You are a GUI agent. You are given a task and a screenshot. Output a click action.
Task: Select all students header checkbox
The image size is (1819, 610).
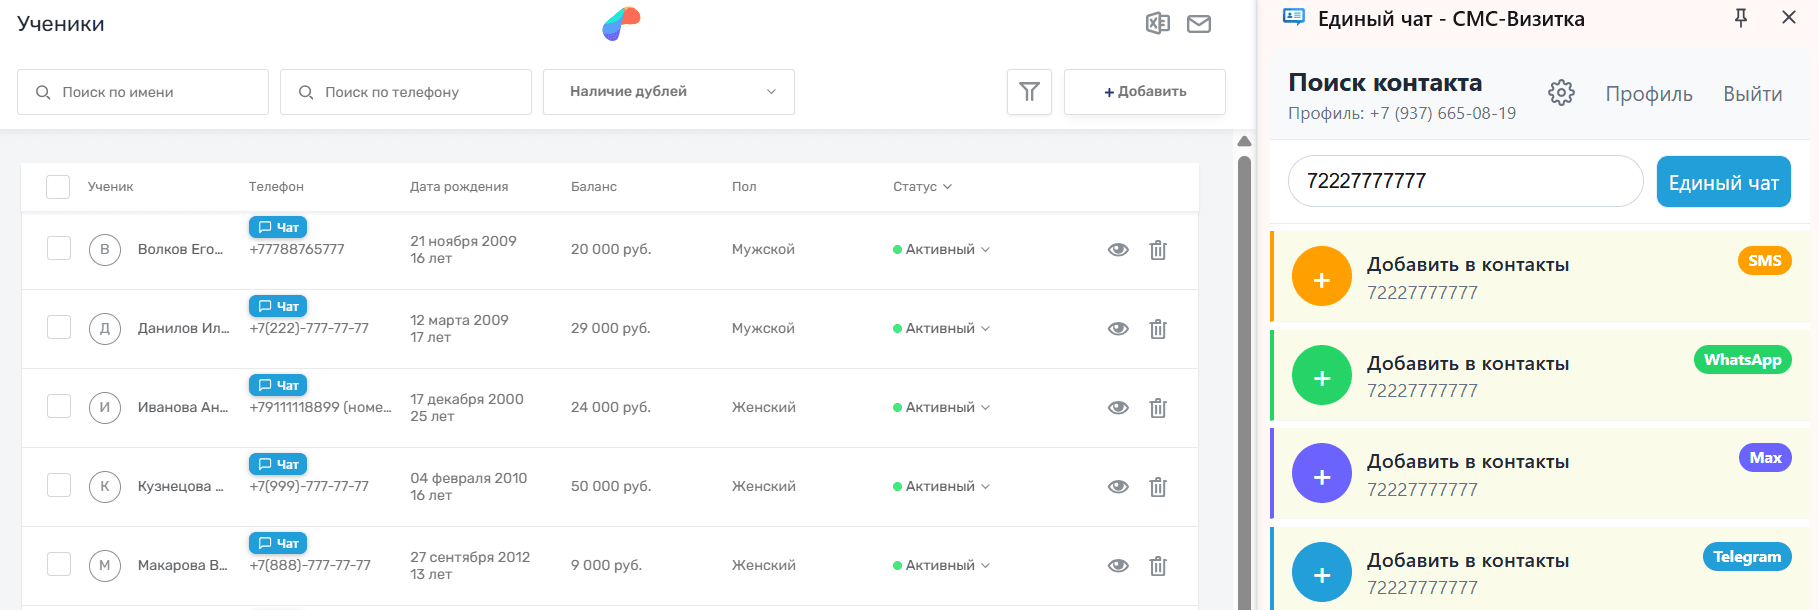pos(58,187)
